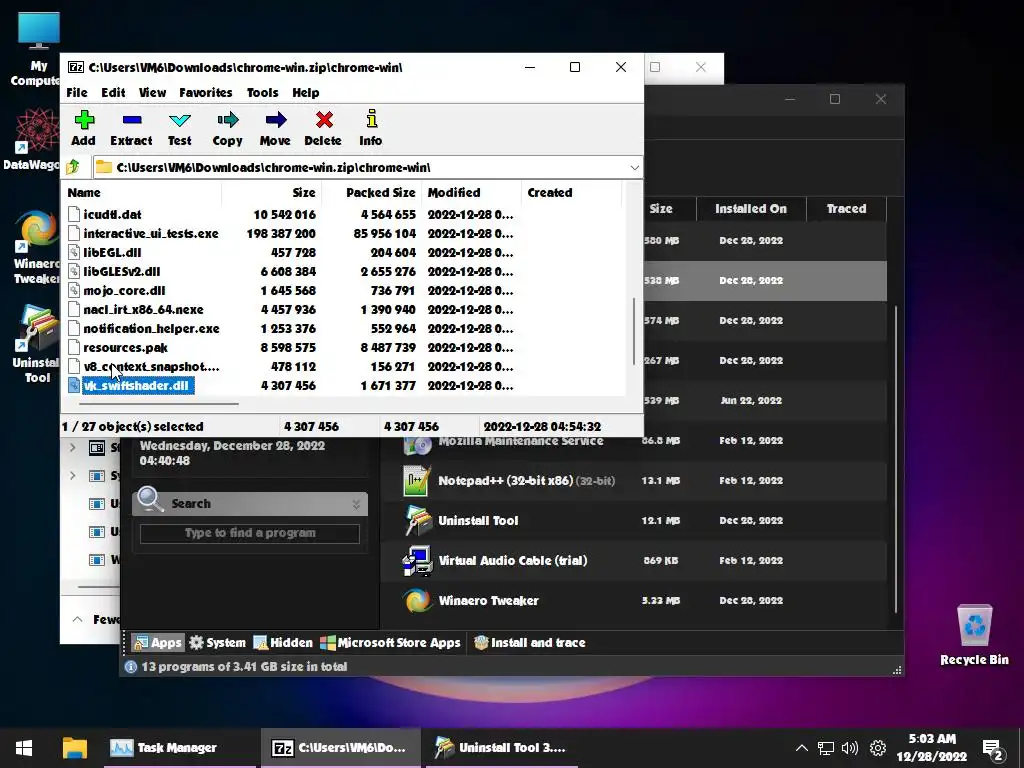Viewport: 1024px width, 768px height.
Task: Click the Add toolbar icon in 7-Zip
Action: [84, 129]
